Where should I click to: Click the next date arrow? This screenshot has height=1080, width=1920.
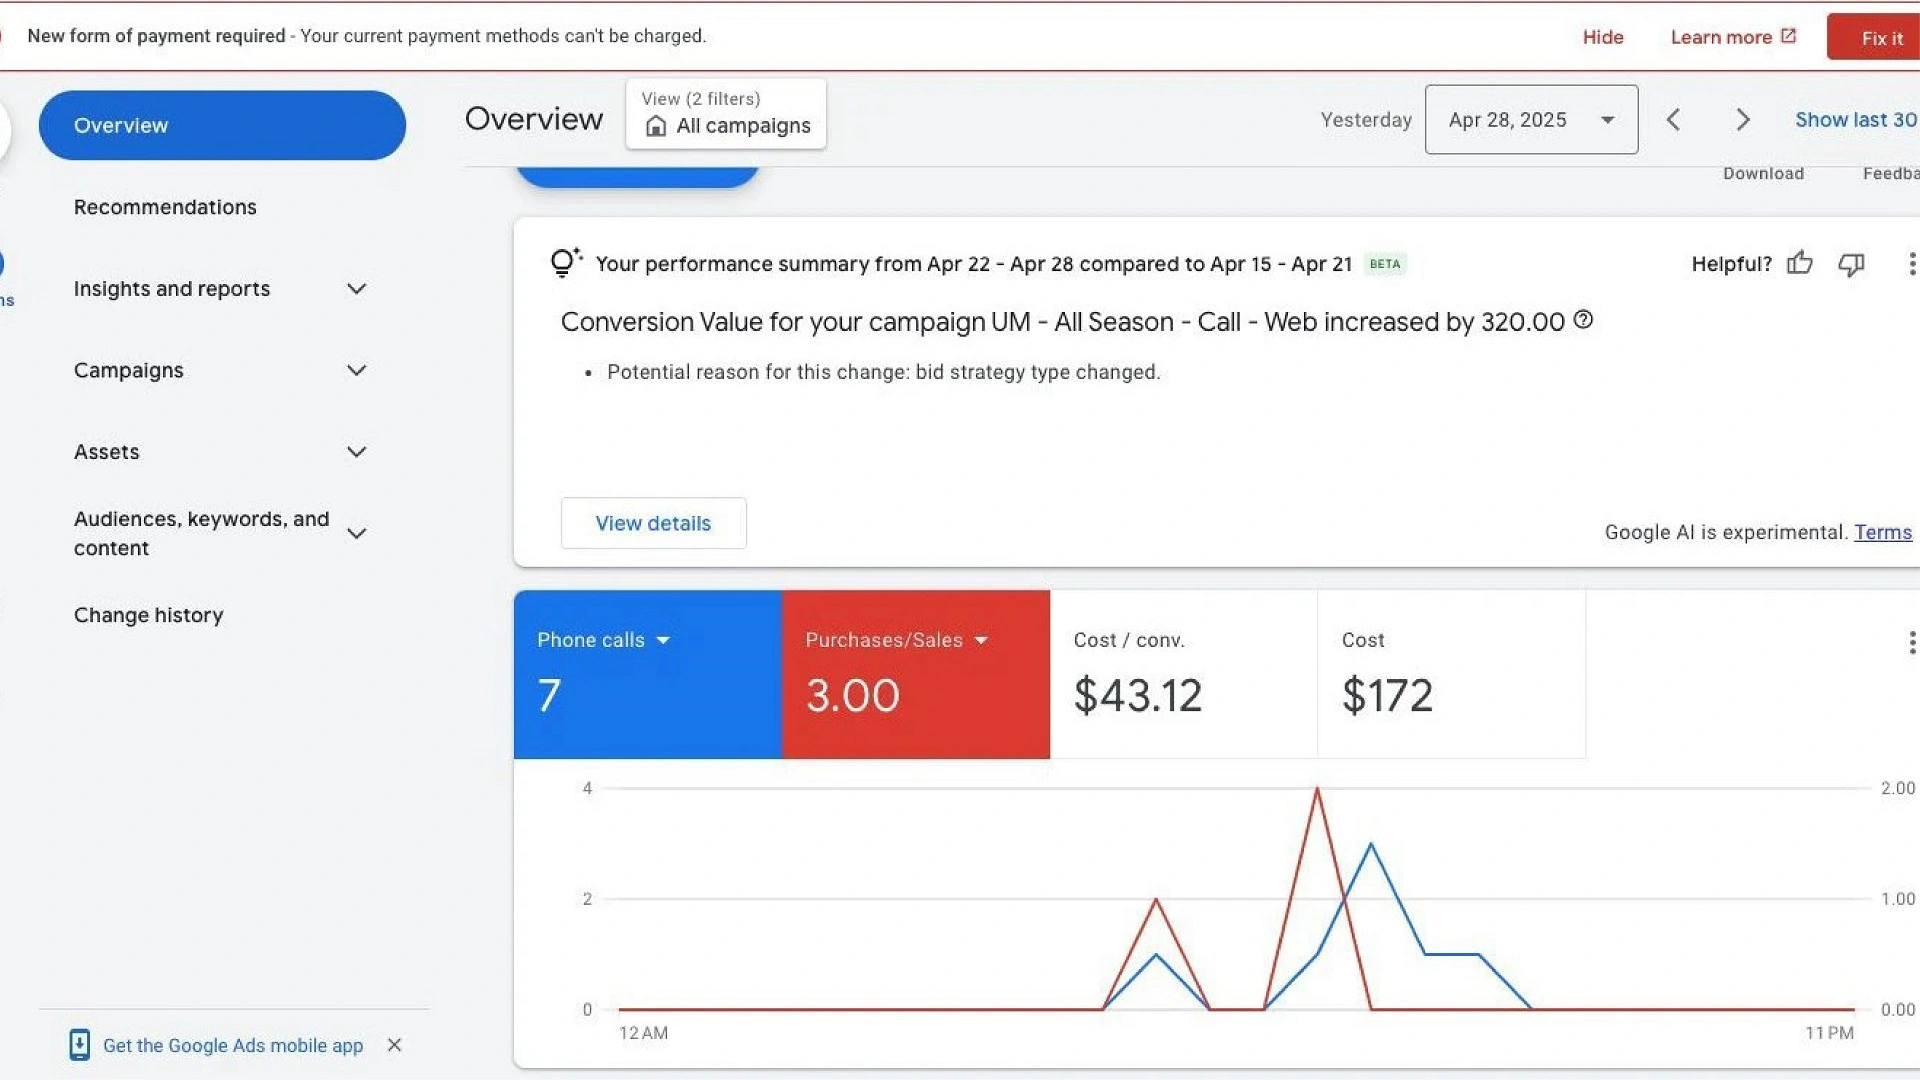pyautogui.click(x=1743, y=120)
